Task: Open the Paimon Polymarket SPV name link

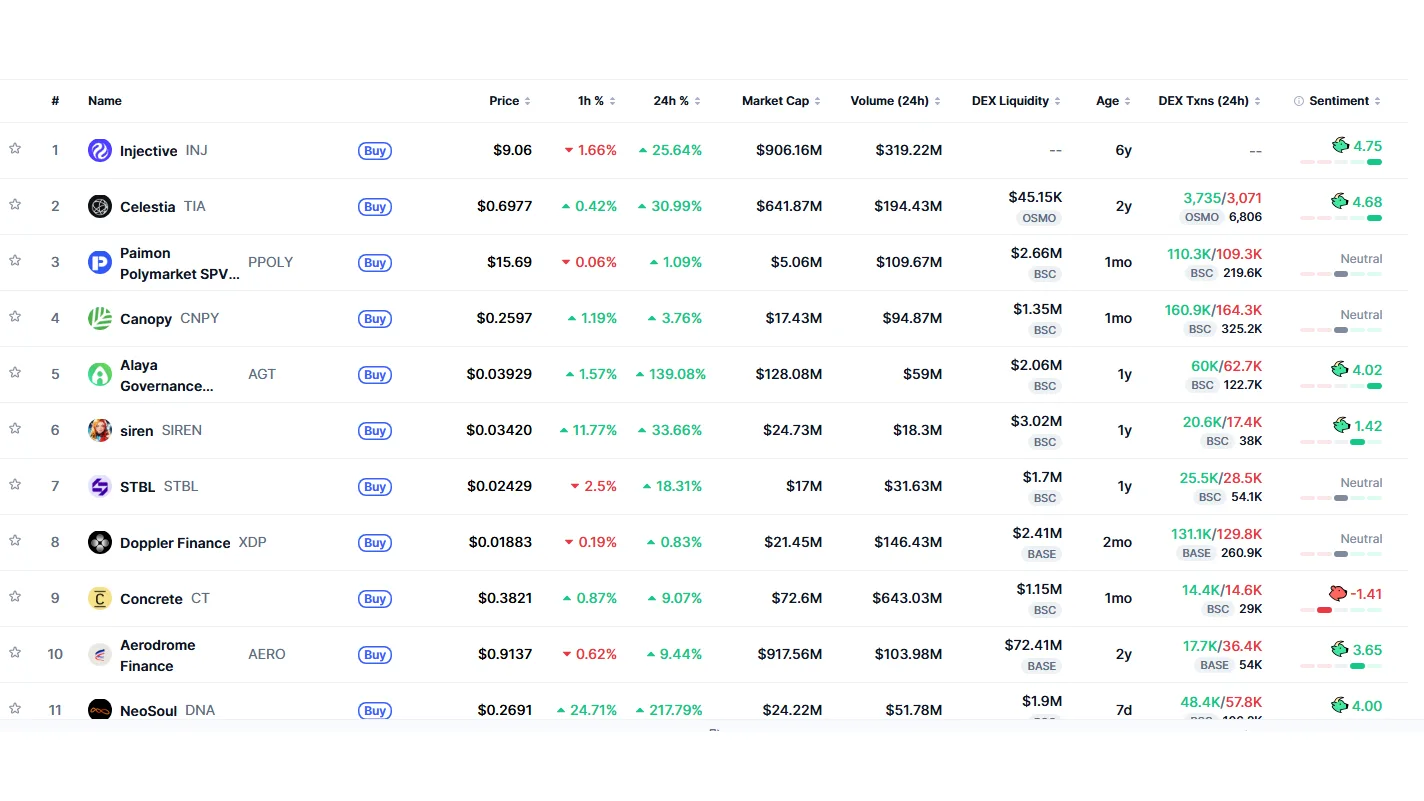Action: coord(180,263)
